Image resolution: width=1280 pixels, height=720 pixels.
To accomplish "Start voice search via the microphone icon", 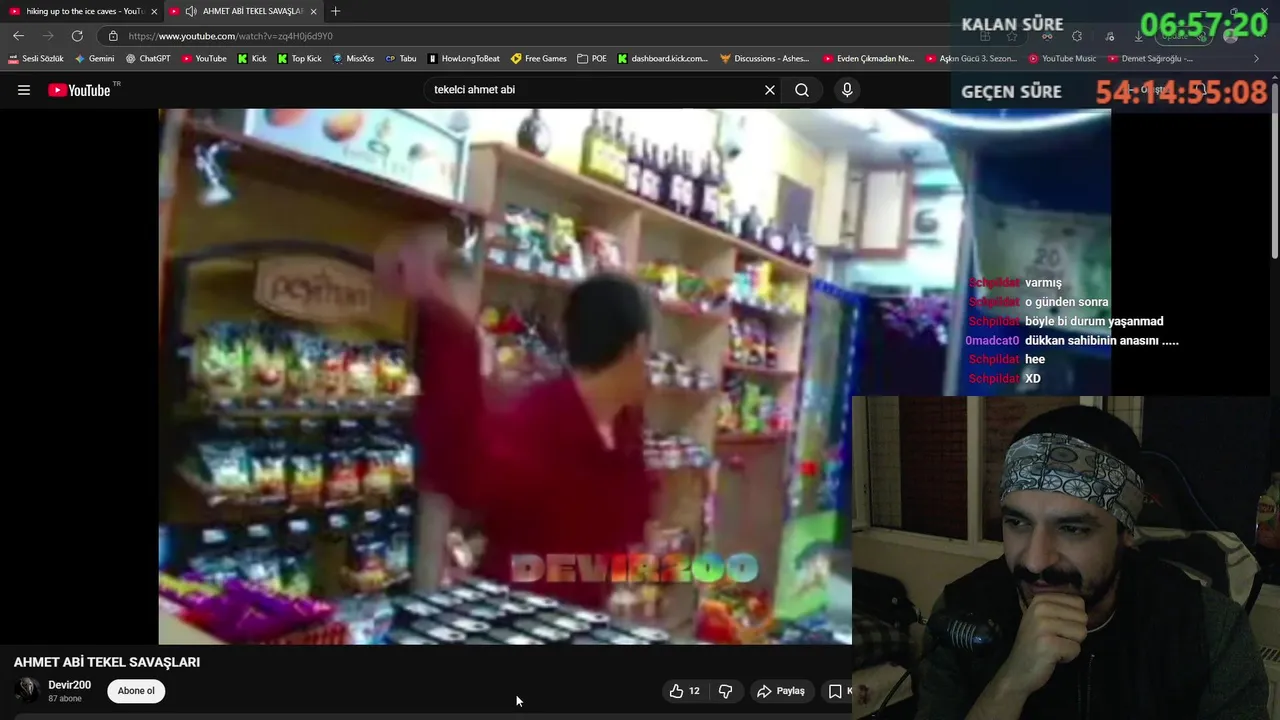I will tap(847, 90).
